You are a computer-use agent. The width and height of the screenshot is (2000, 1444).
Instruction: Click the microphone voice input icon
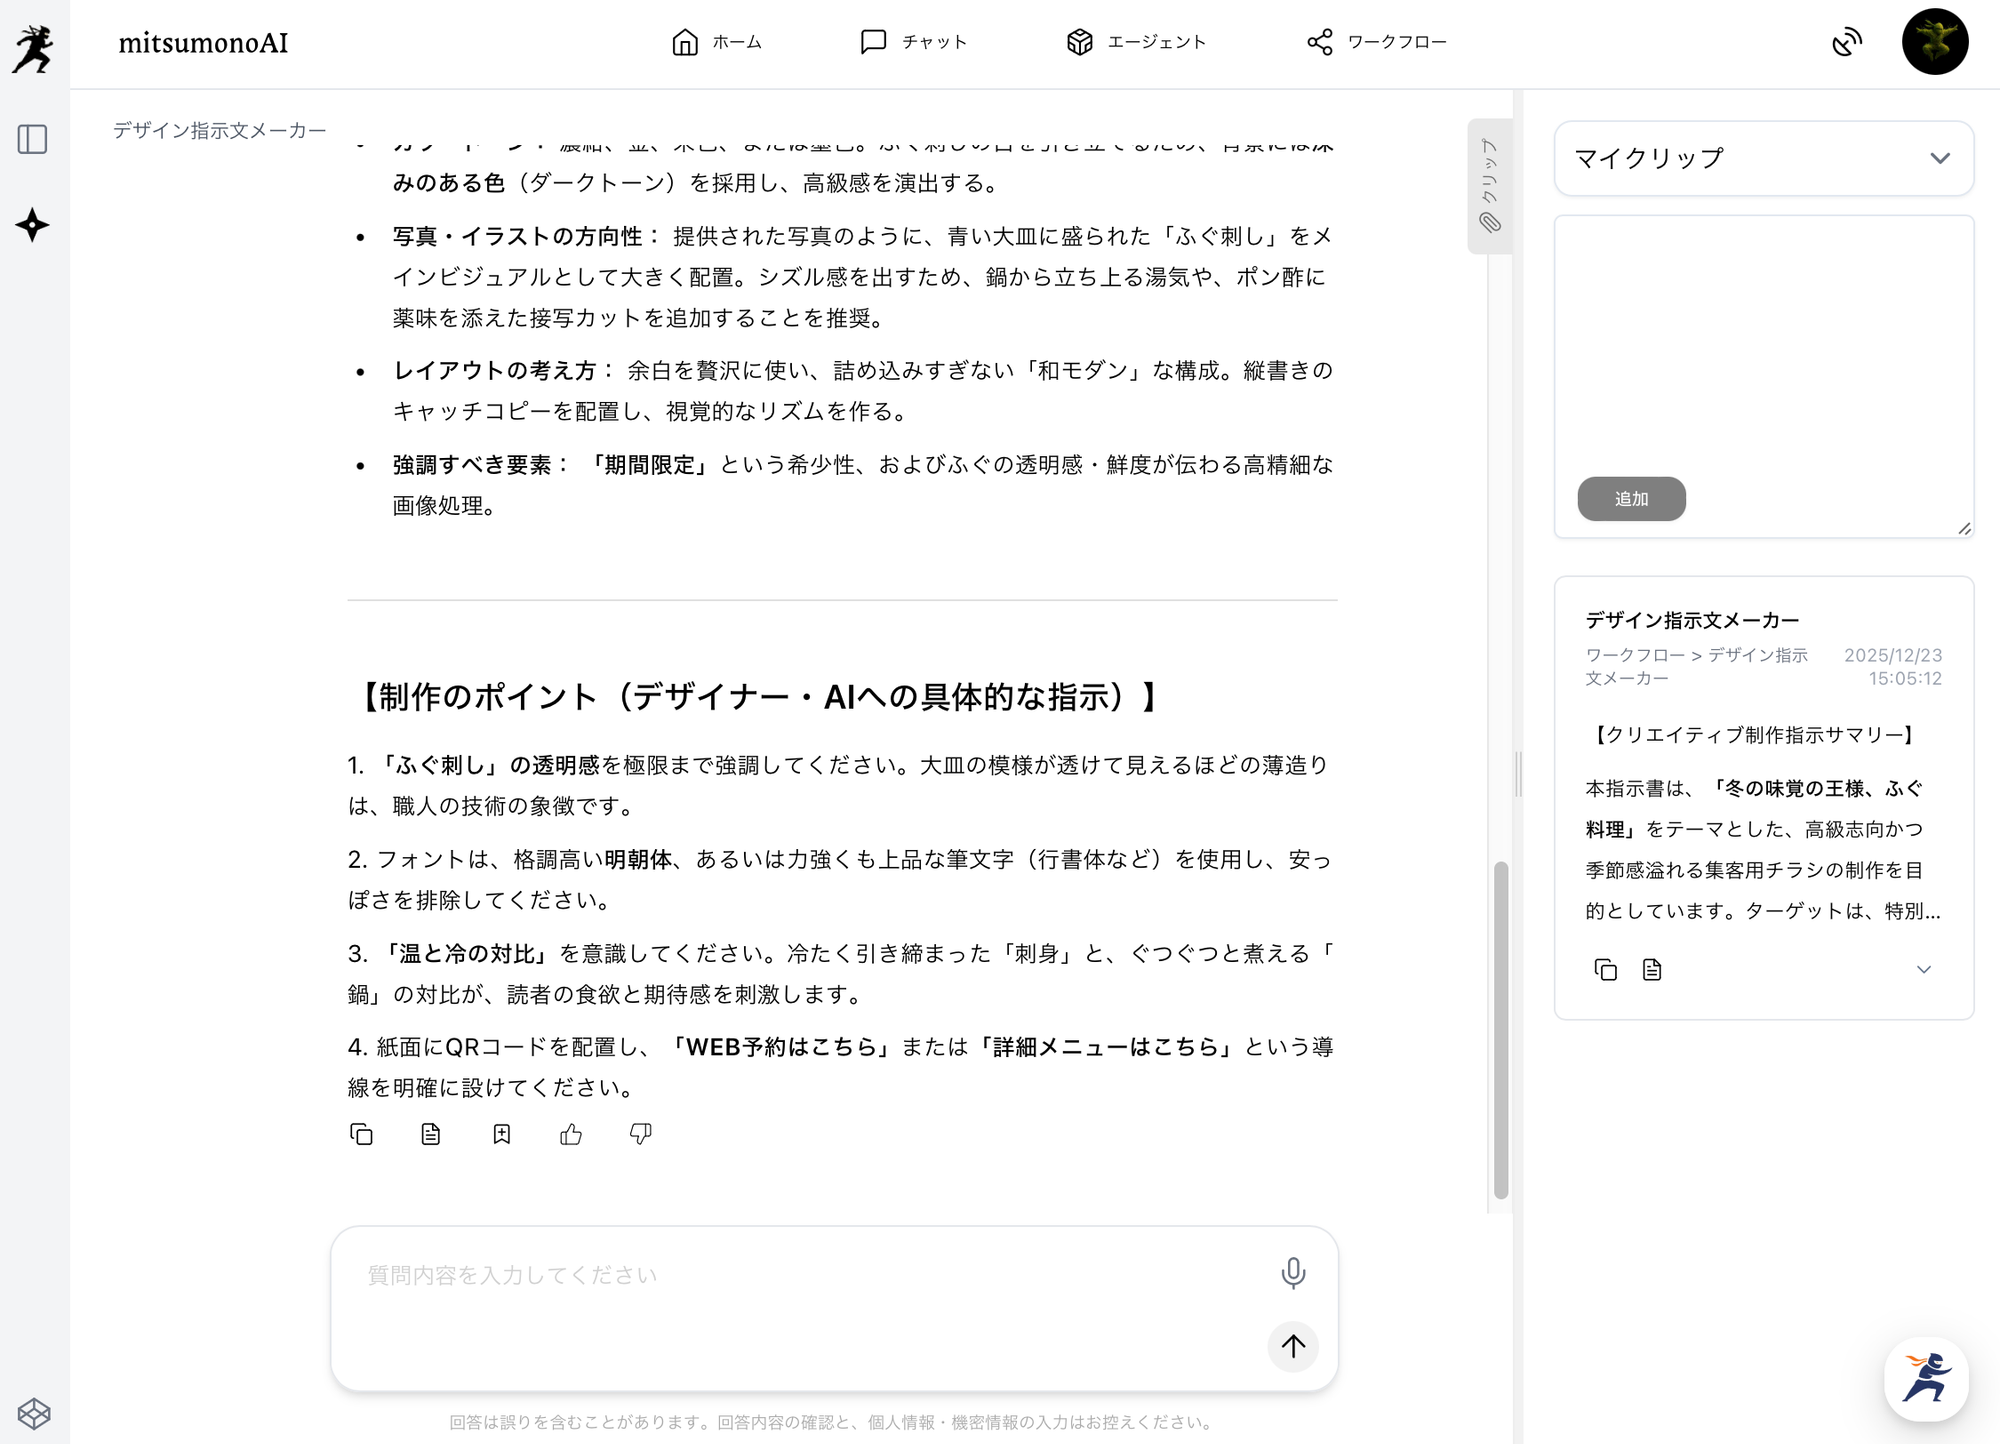tap(1293, 1273)
